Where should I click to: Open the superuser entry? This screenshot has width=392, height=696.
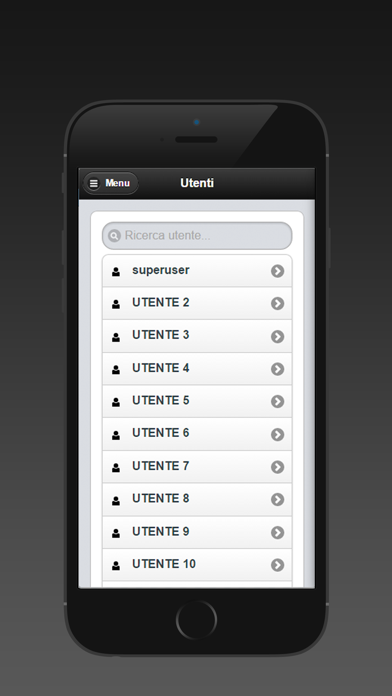pyautogui.click(x=197, y=271)
